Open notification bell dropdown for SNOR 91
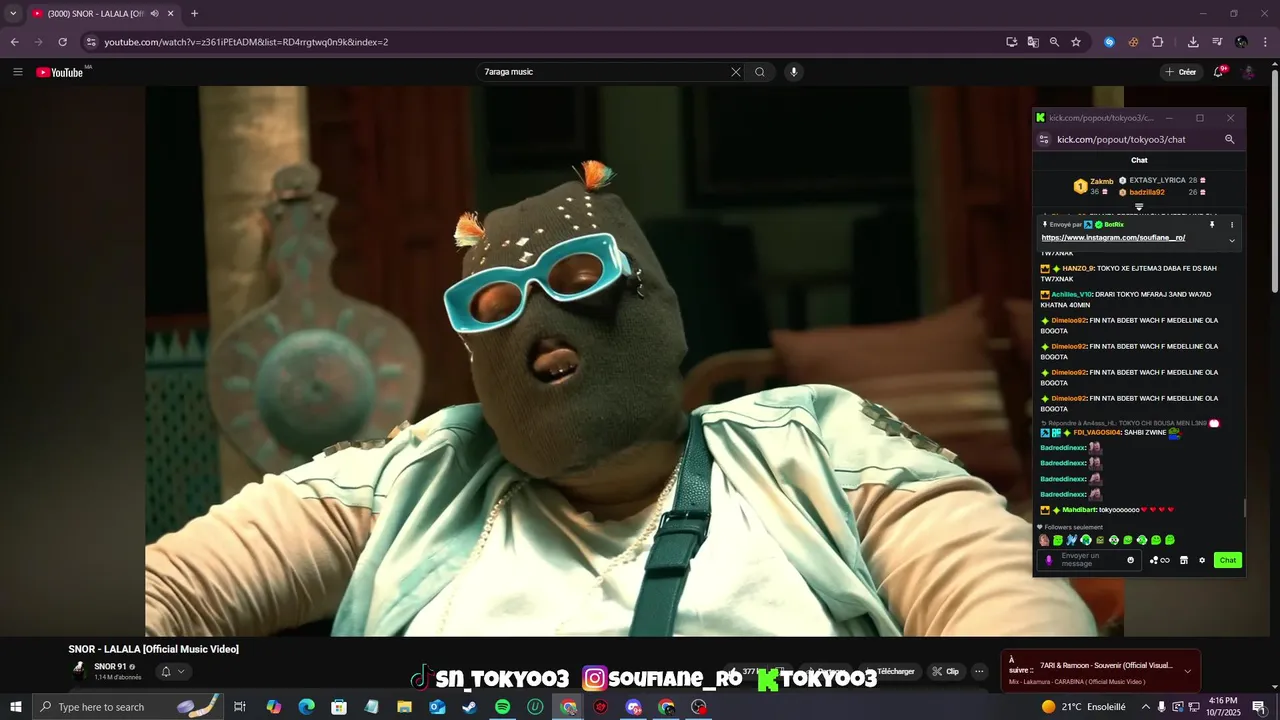This screenshot has width=1280, height=720. pyautogui.click(x=172, y=671)
